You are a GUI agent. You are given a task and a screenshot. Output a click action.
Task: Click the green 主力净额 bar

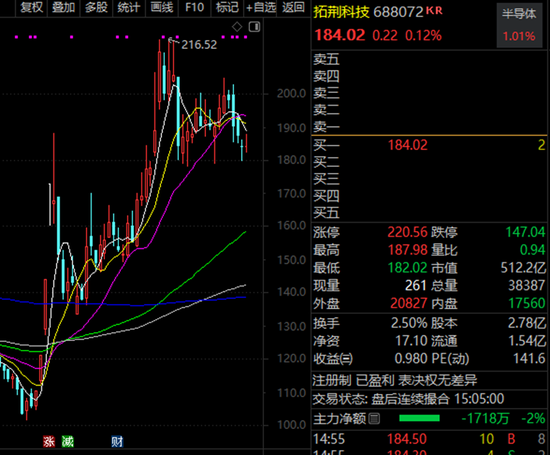(419, 418)
